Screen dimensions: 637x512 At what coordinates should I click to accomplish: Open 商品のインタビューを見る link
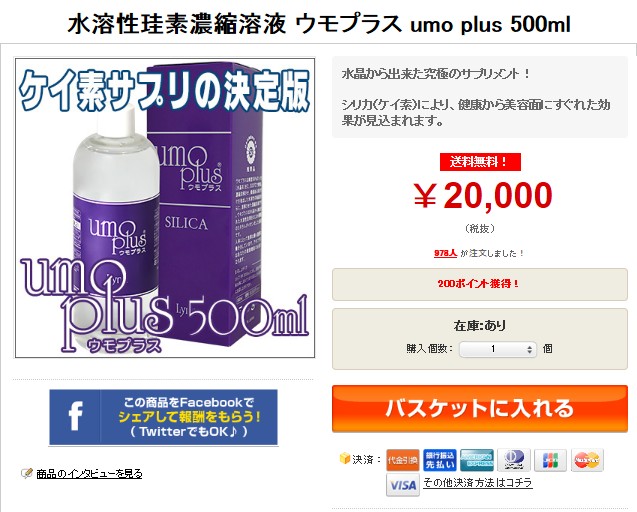pos(89,474)
